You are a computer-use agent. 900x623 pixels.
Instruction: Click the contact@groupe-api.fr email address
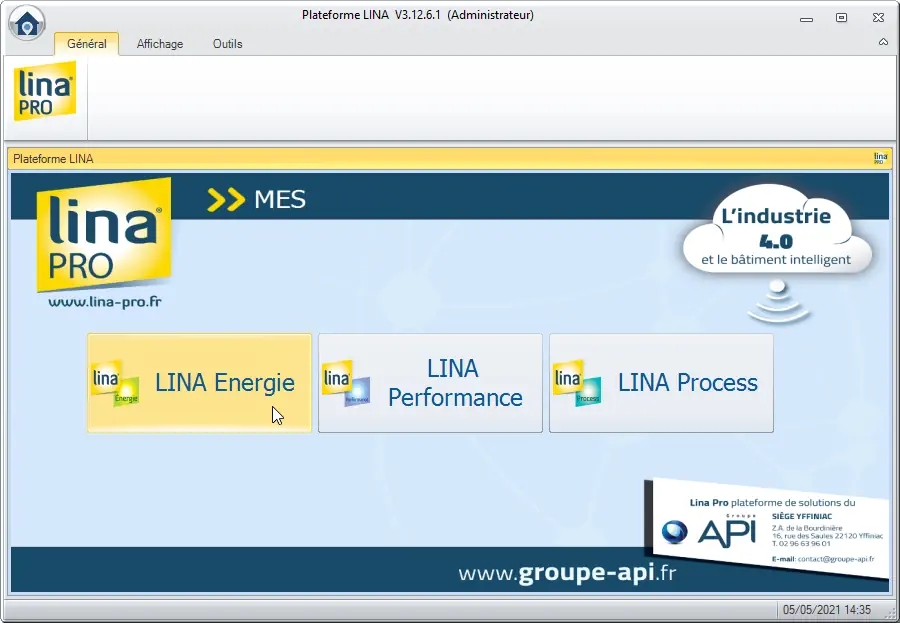pos(836,559)
